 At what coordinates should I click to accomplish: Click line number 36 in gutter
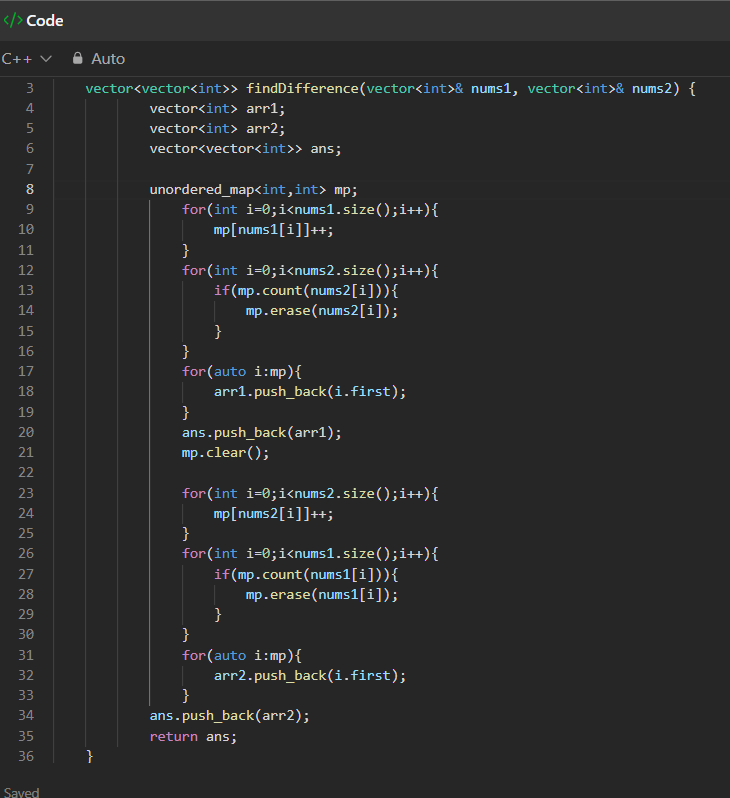(x=26, y=756)
